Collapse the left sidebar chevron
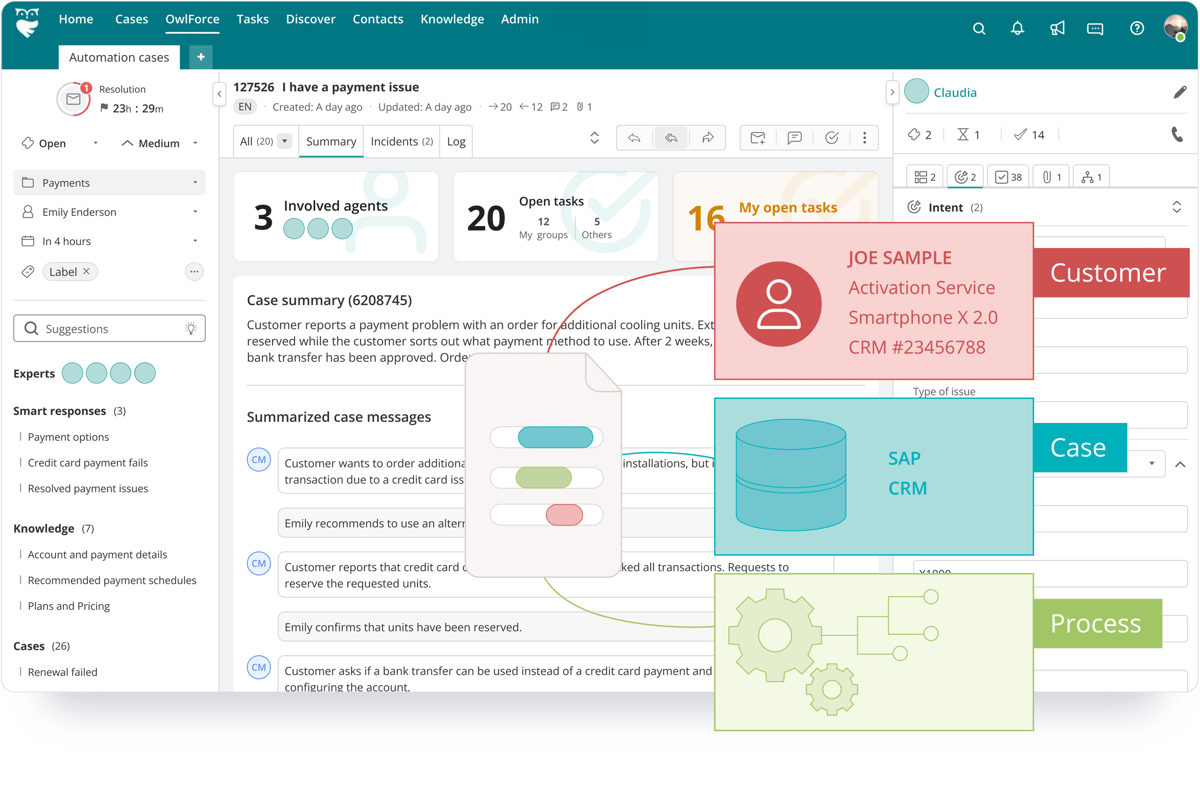Viewport: 1200px width, 795px height. coord(219,94)
